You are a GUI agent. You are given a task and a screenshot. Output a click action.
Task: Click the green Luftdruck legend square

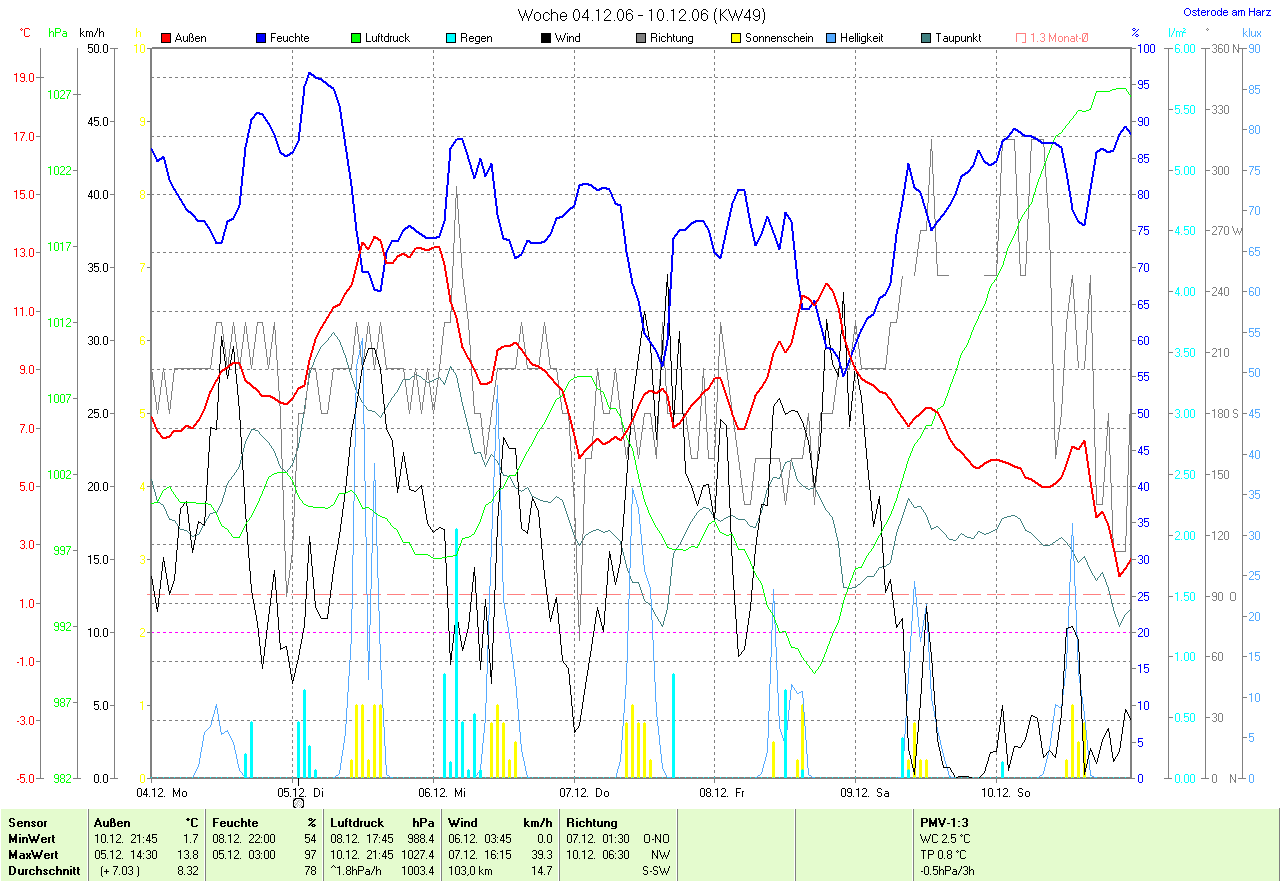click(x=356, y=38)
